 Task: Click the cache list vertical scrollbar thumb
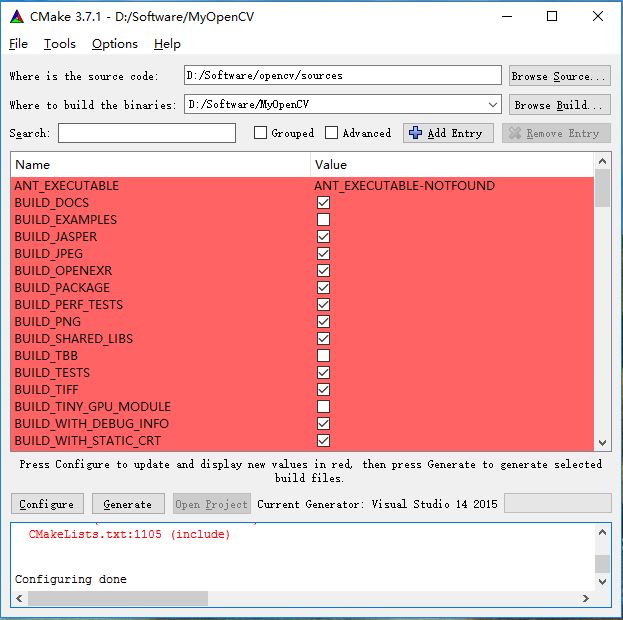click(602, 188)
